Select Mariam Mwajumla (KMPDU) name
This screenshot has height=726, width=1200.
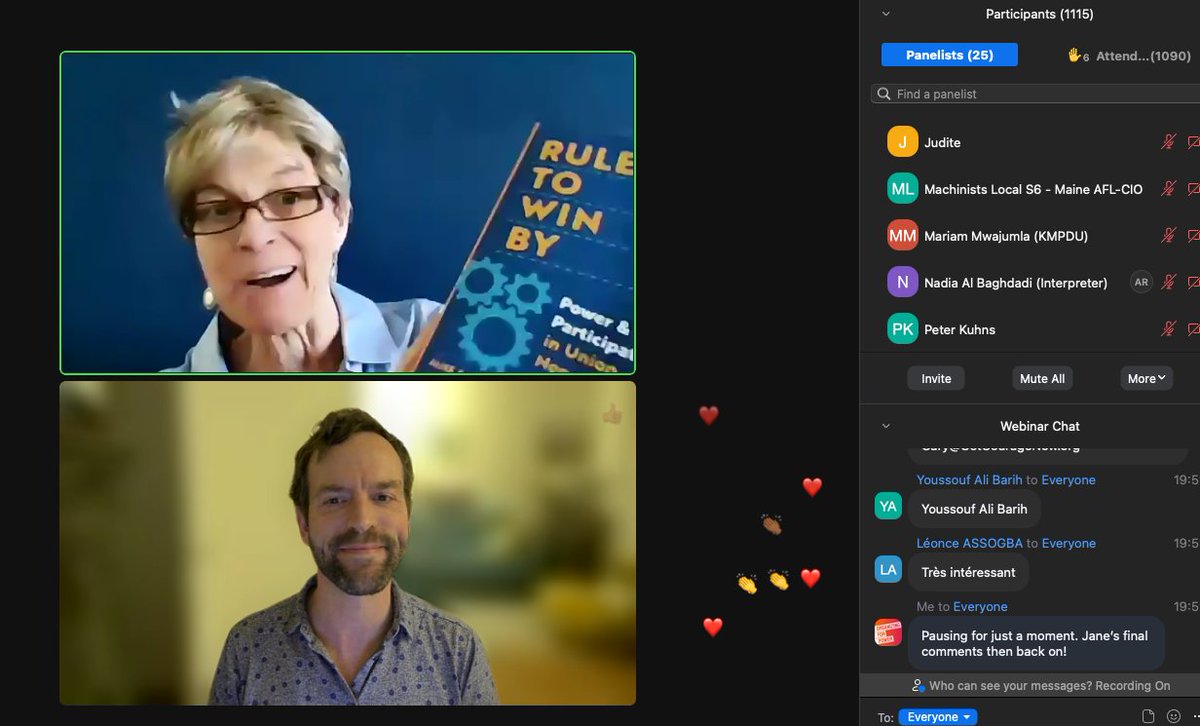click(x=1006, y=237)
